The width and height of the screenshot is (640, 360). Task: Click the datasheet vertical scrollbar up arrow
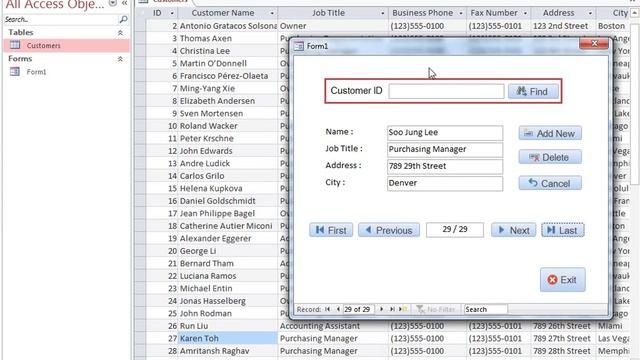(x=635, y=13)
